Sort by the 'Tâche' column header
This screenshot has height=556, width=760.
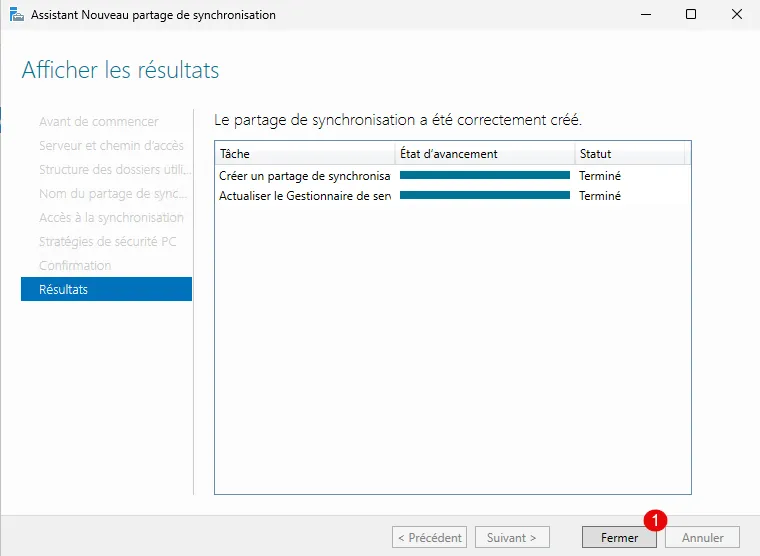point(305,154)
